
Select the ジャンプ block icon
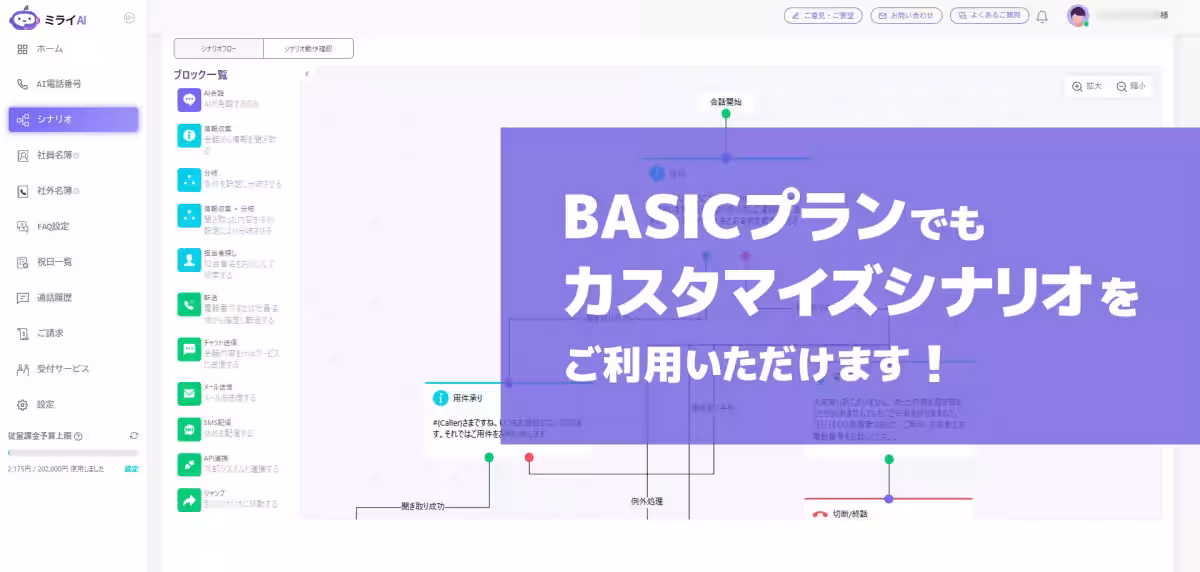click(189, 499)
